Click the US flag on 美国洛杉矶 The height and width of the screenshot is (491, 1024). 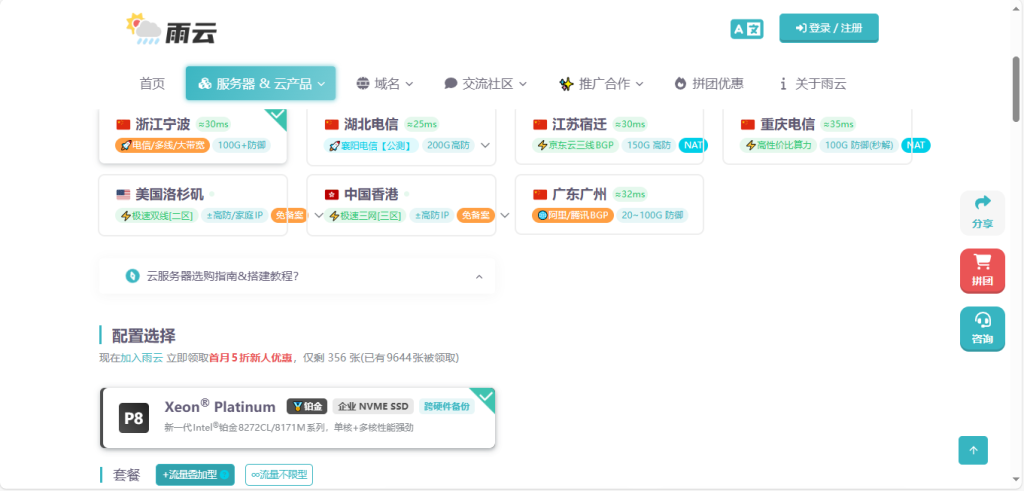pos(123,194)
